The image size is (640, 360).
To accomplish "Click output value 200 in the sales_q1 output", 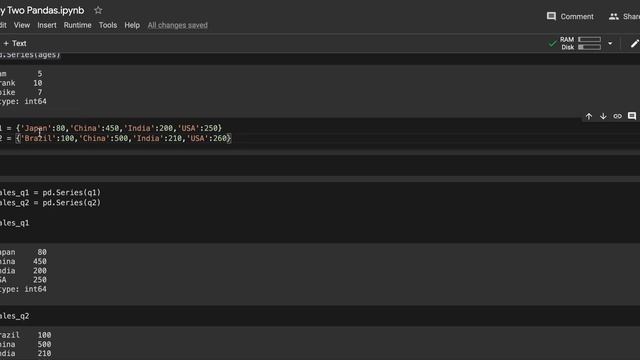I will (40, 271).
